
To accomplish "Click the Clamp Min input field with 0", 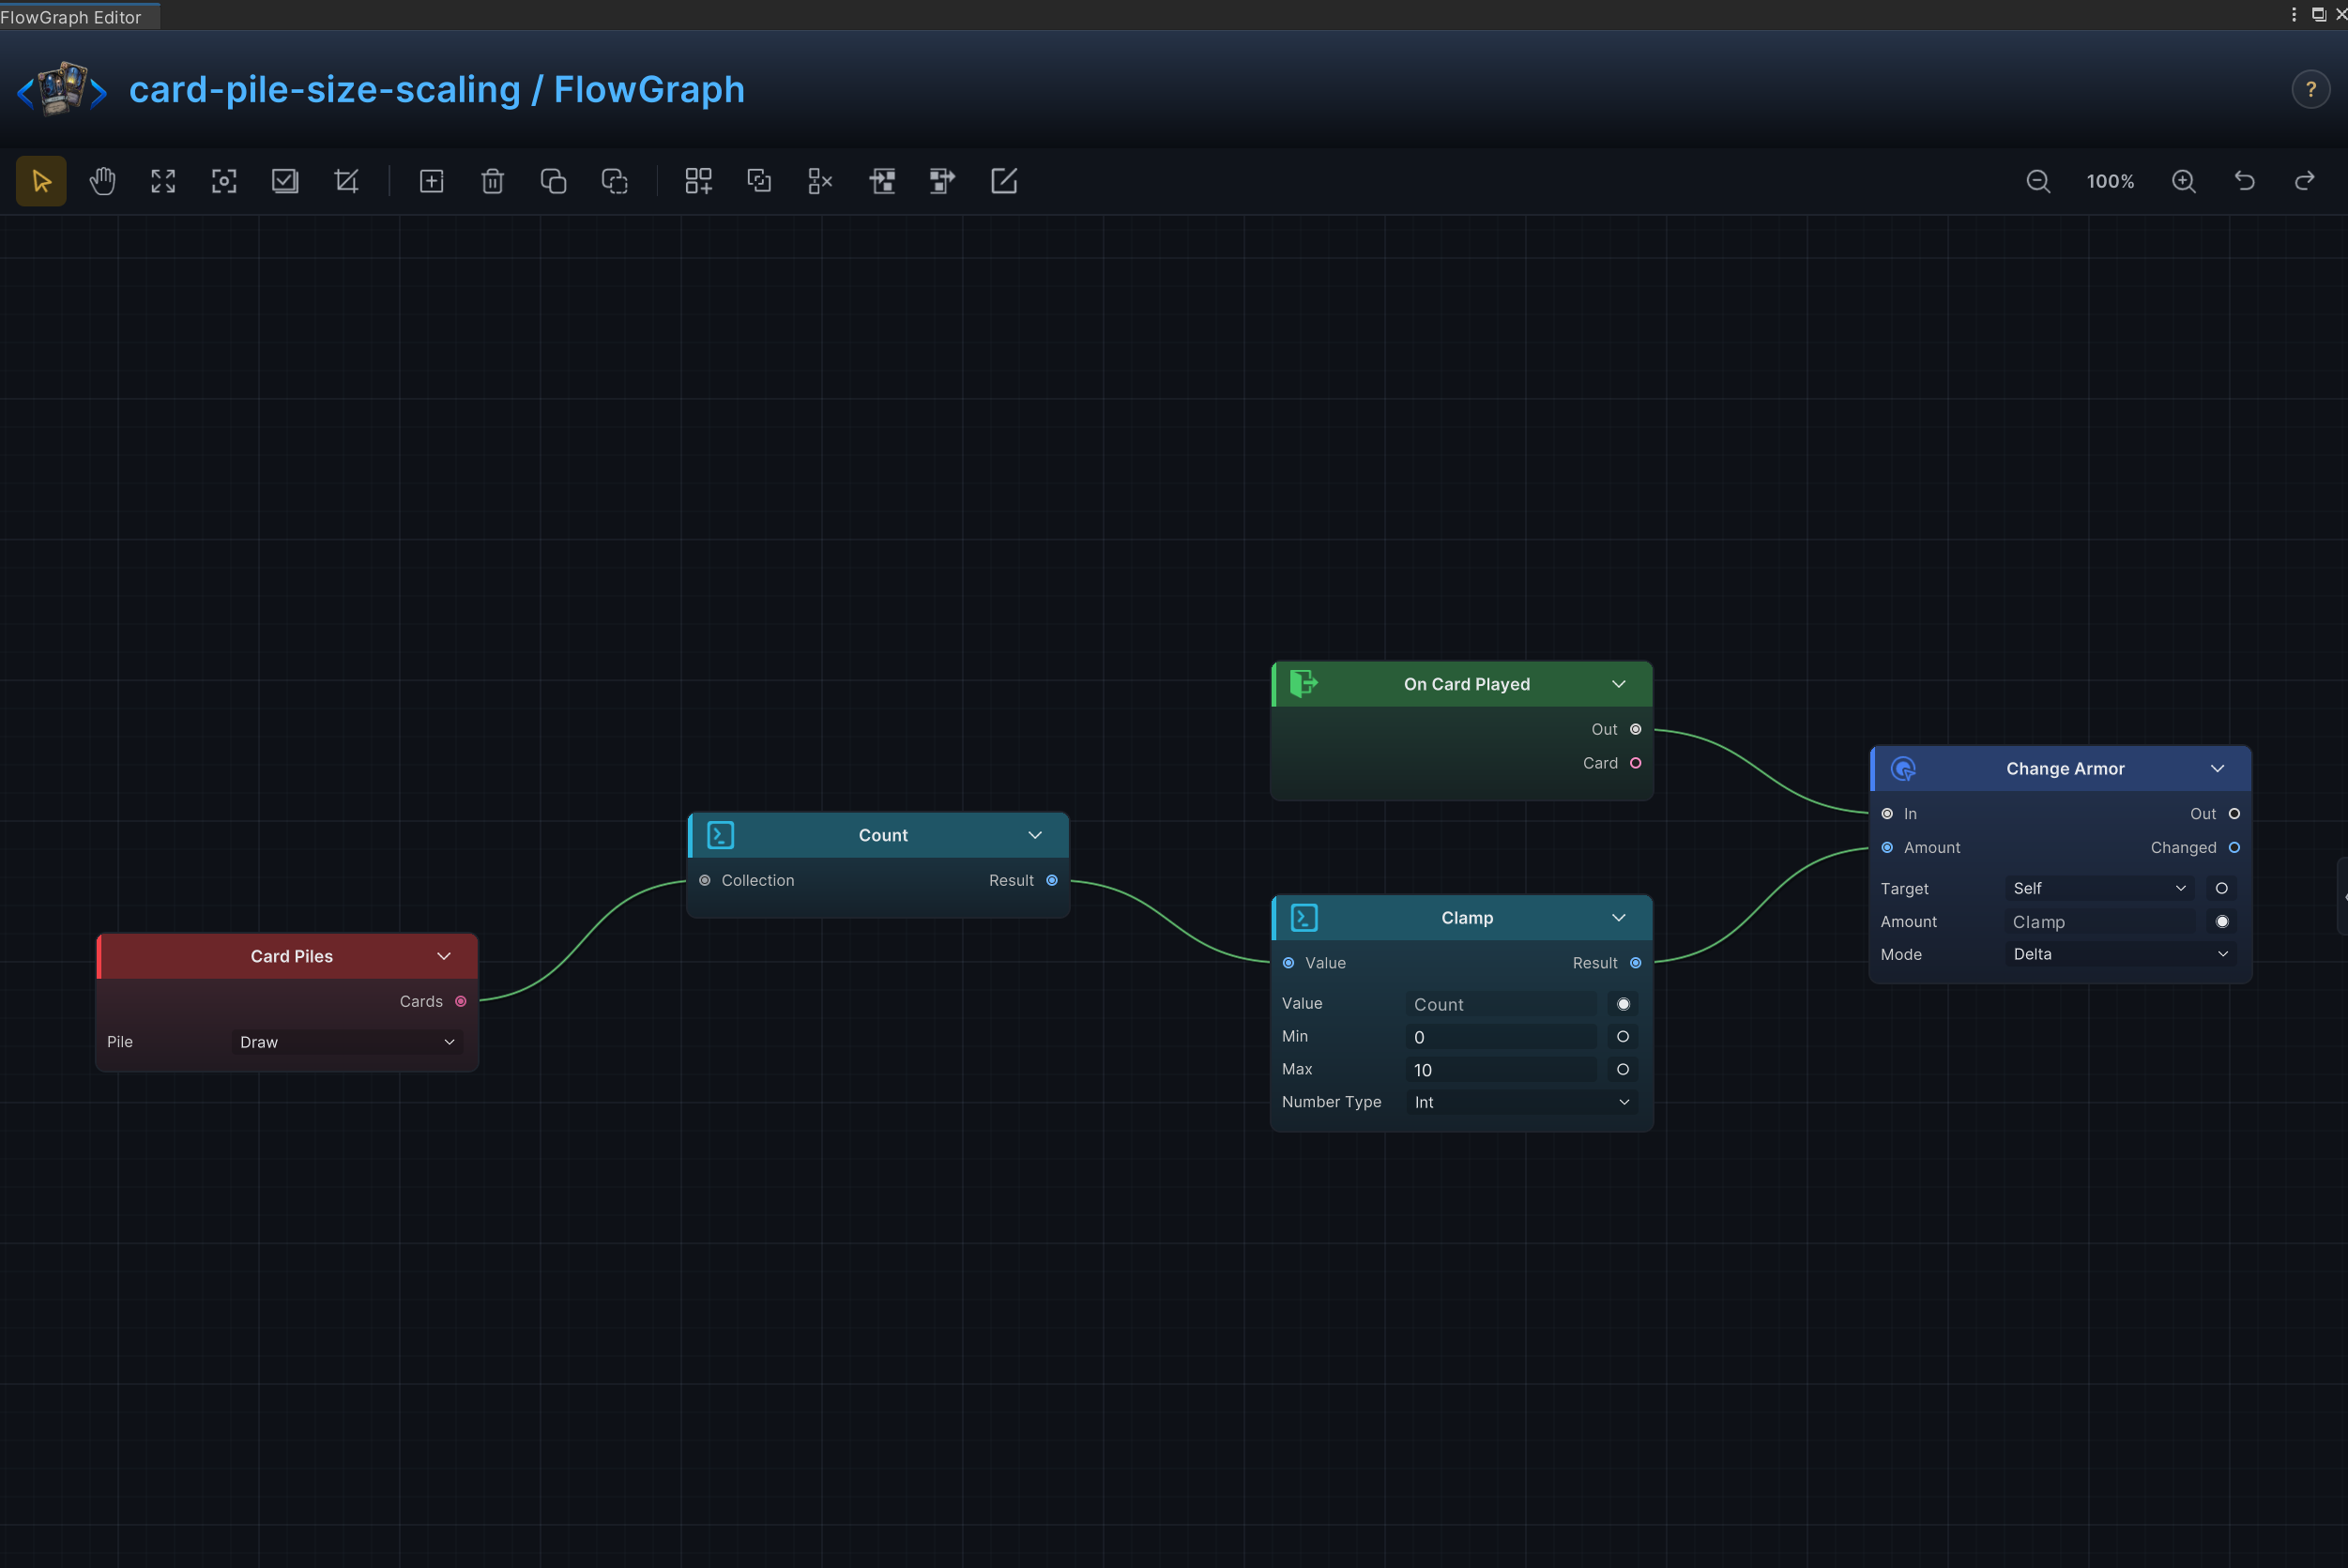I will tap(1501, 1037).
